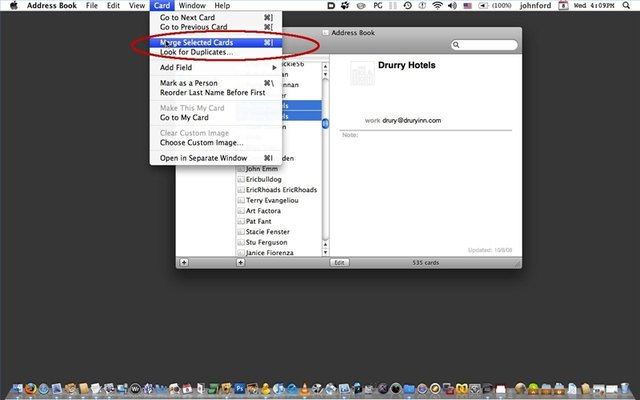The height and width of the screenshot is (400, 640).
Task: Add a new card with the plus button
Action: 240,262
